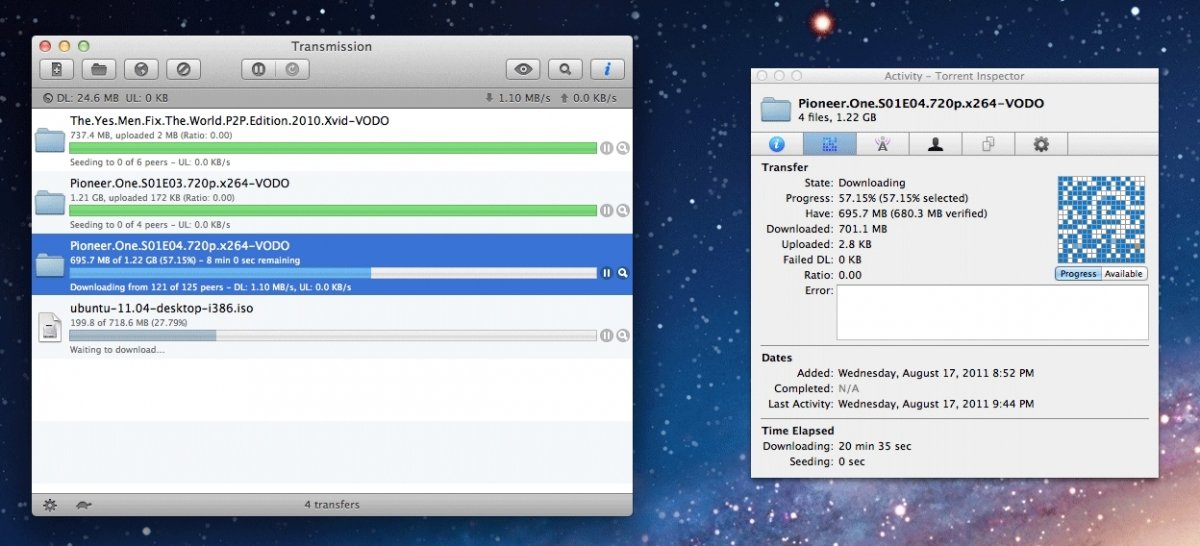Screen dimensions: 1200x546
Task: Reveal Pioneer.One.S01E03 in Finder
Action: [622, 210]
